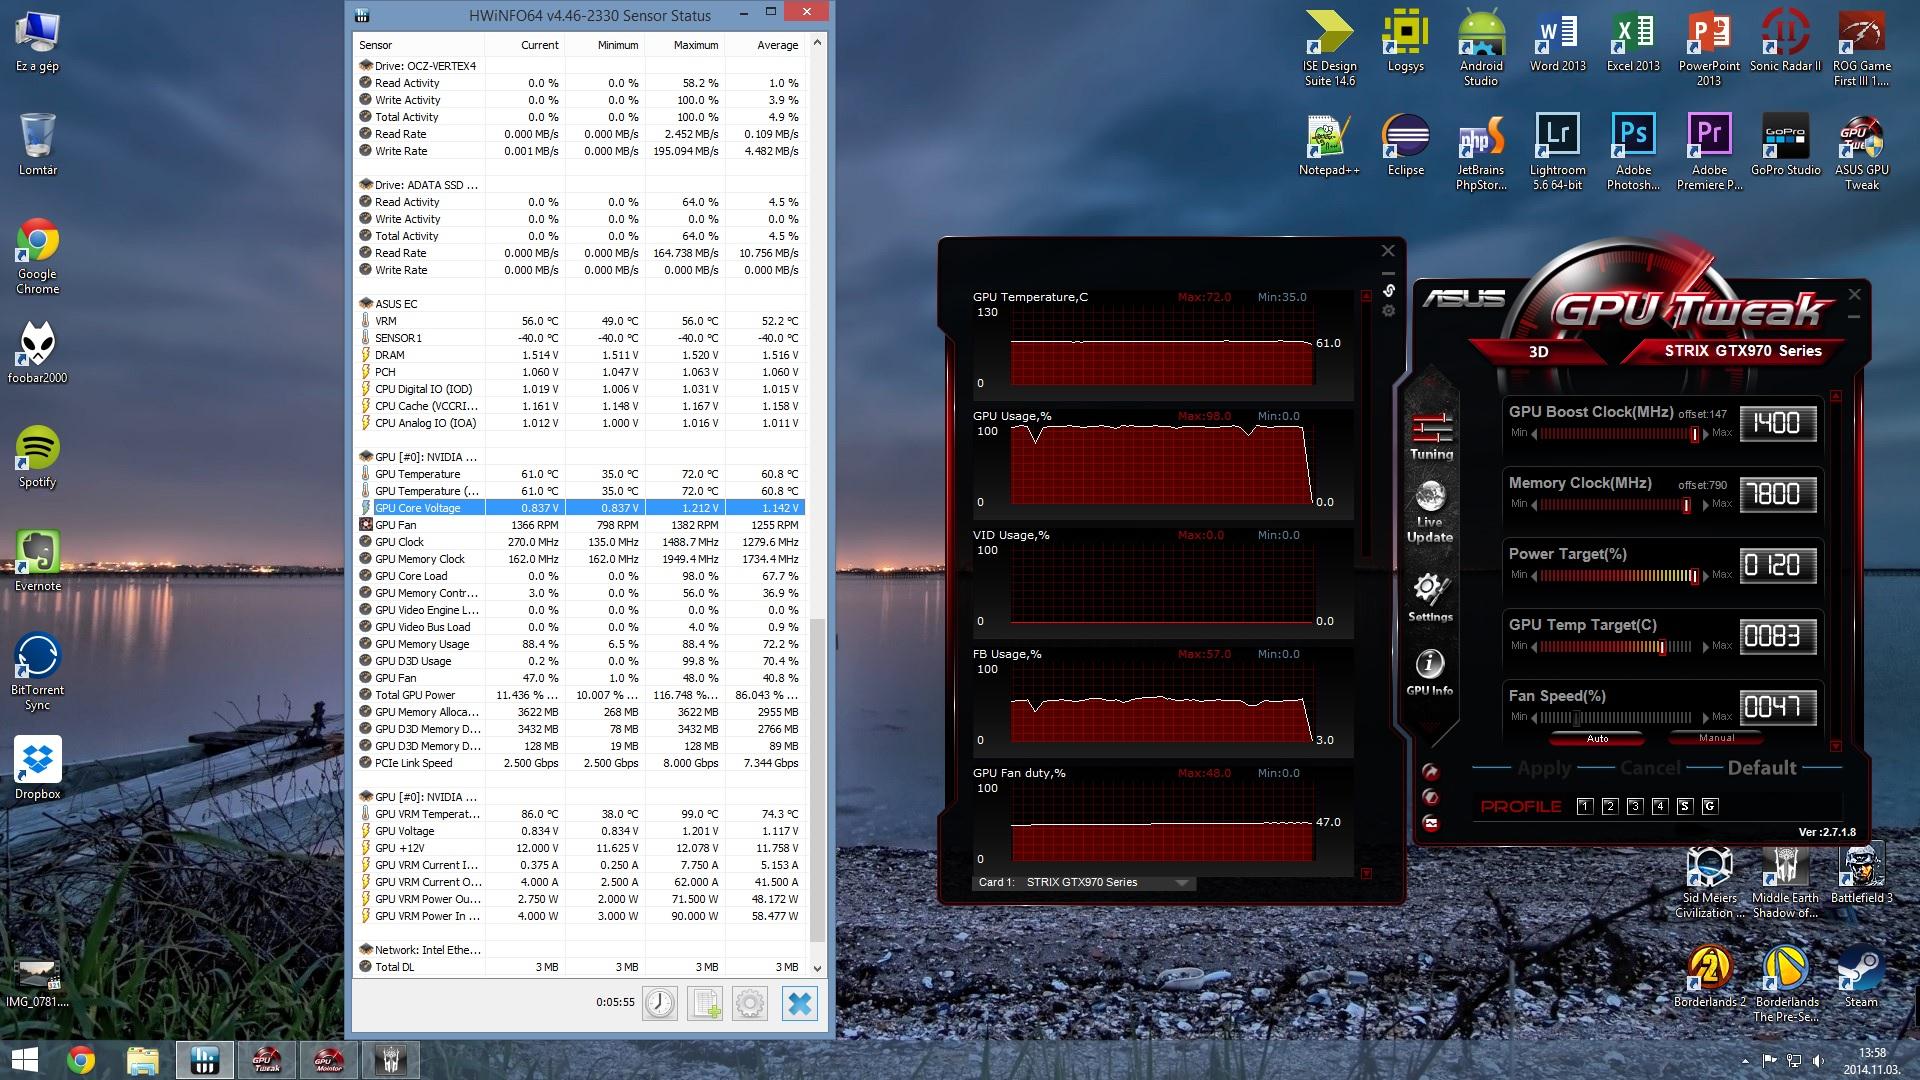Open BitTorrent Sync desktop shortcut
1920x1080 pixels.
[37, 671]
